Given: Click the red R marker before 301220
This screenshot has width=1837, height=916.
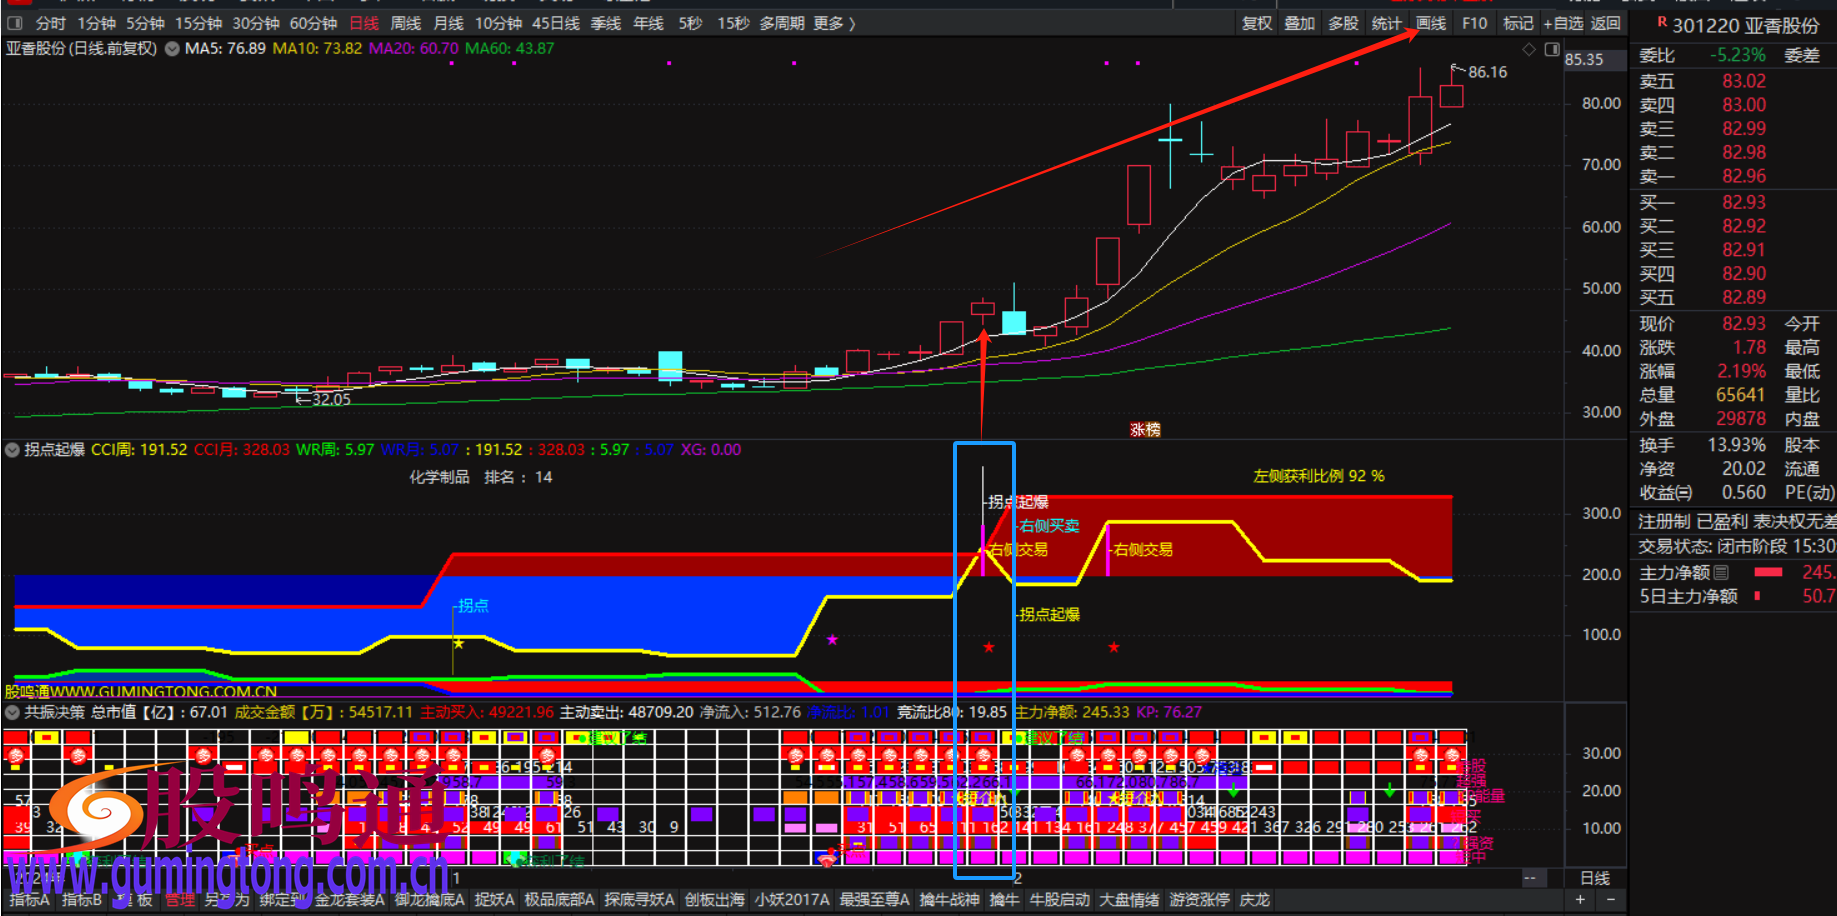Looking at the screenshot, I should coord(1662,22).
